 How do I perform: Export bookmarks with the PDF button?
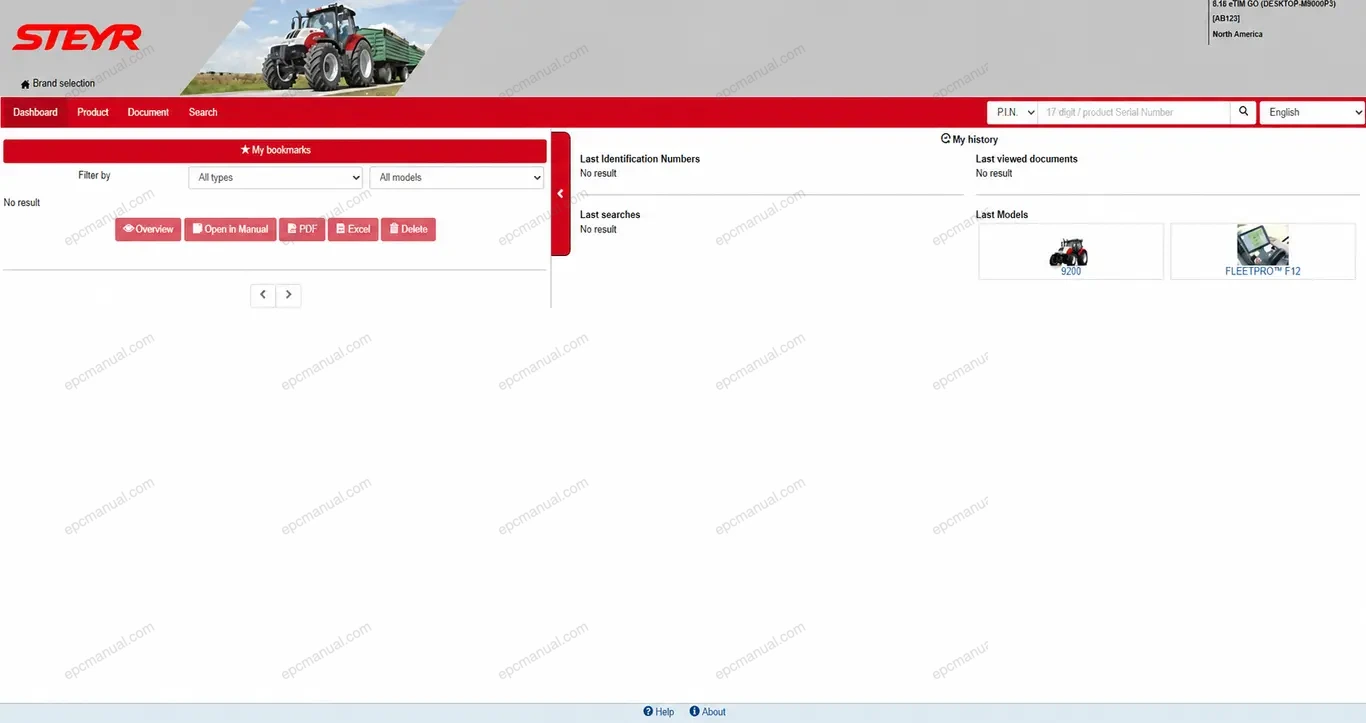tap(302, 229)
